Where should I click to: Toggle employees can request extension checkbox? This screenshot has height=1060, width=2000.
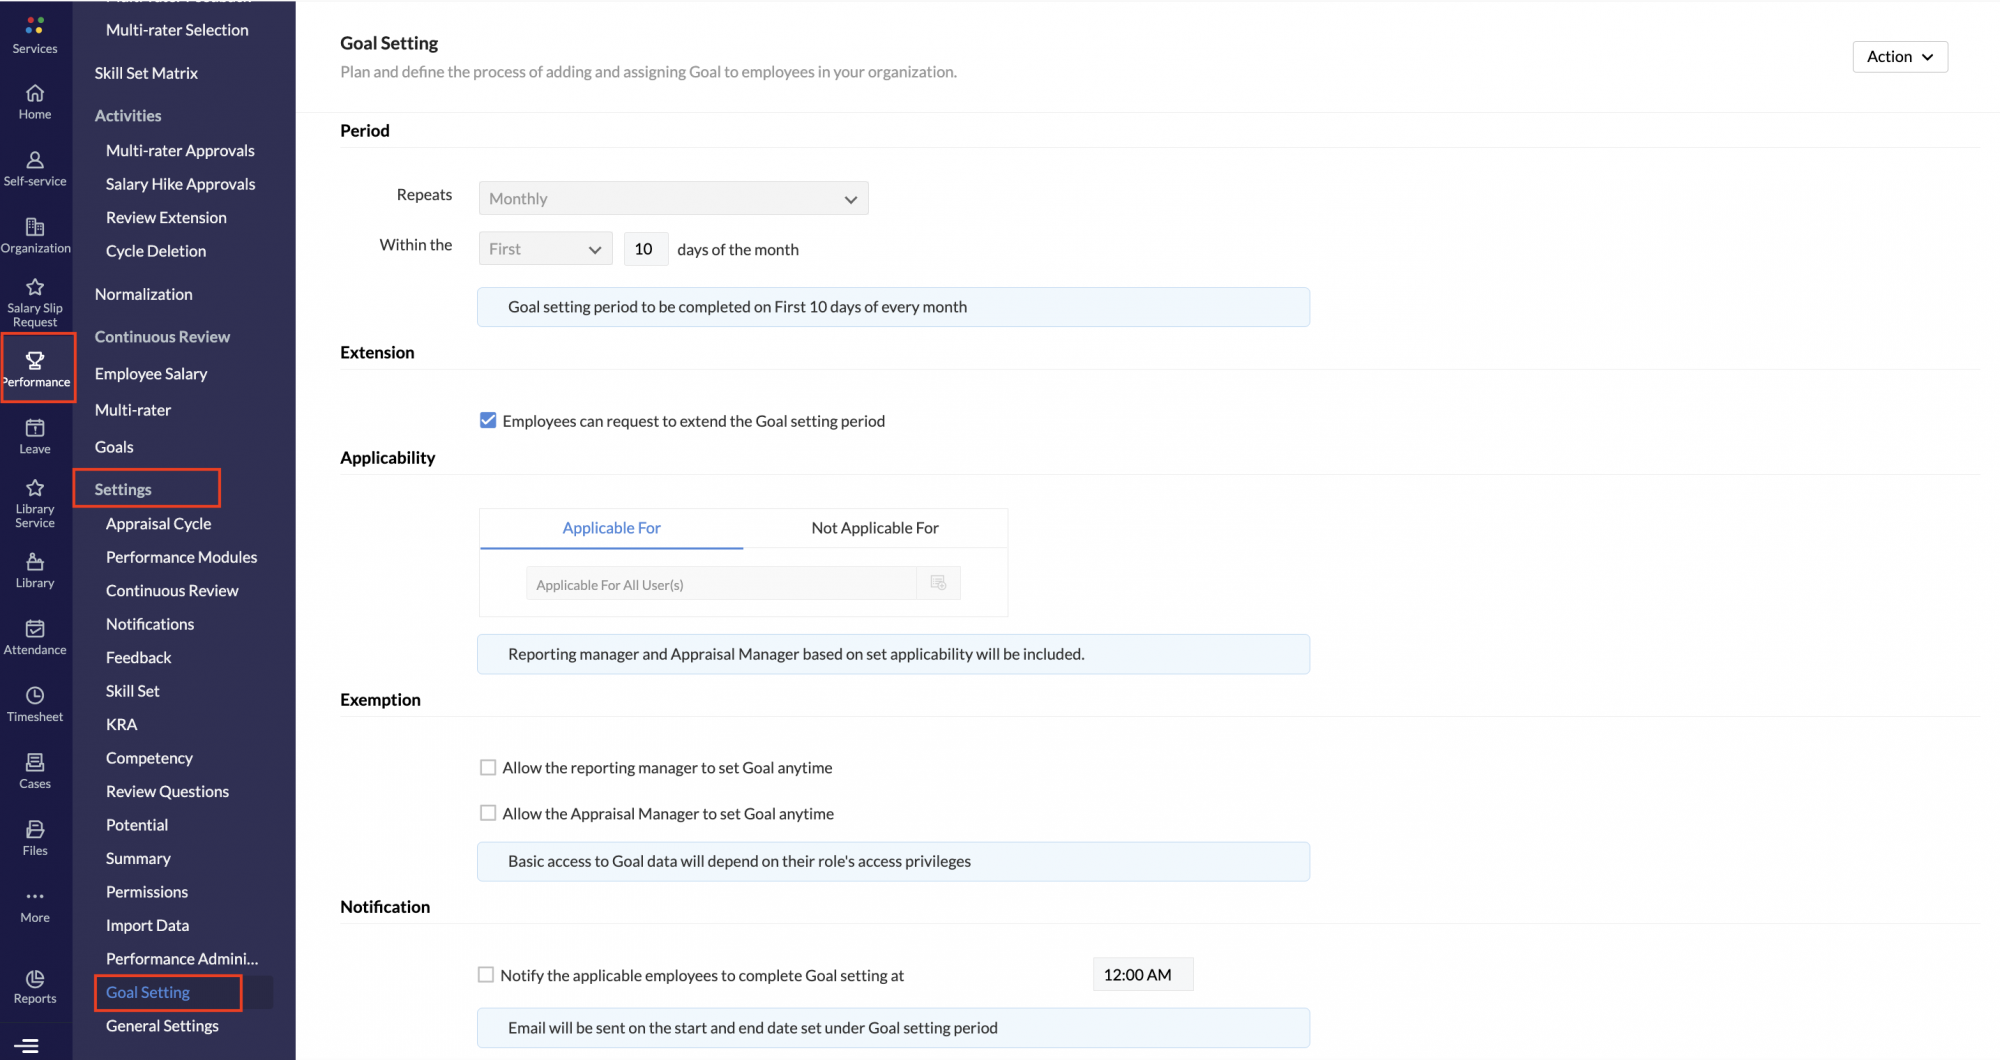pyautogui.click(x=488, y=420)
